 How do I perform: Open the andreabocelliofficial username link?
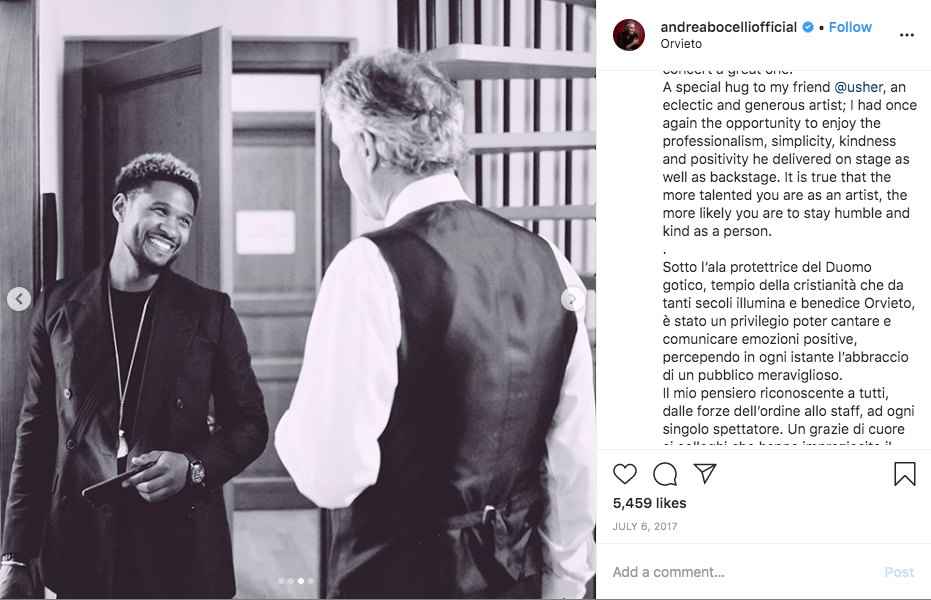pos(729,27)
